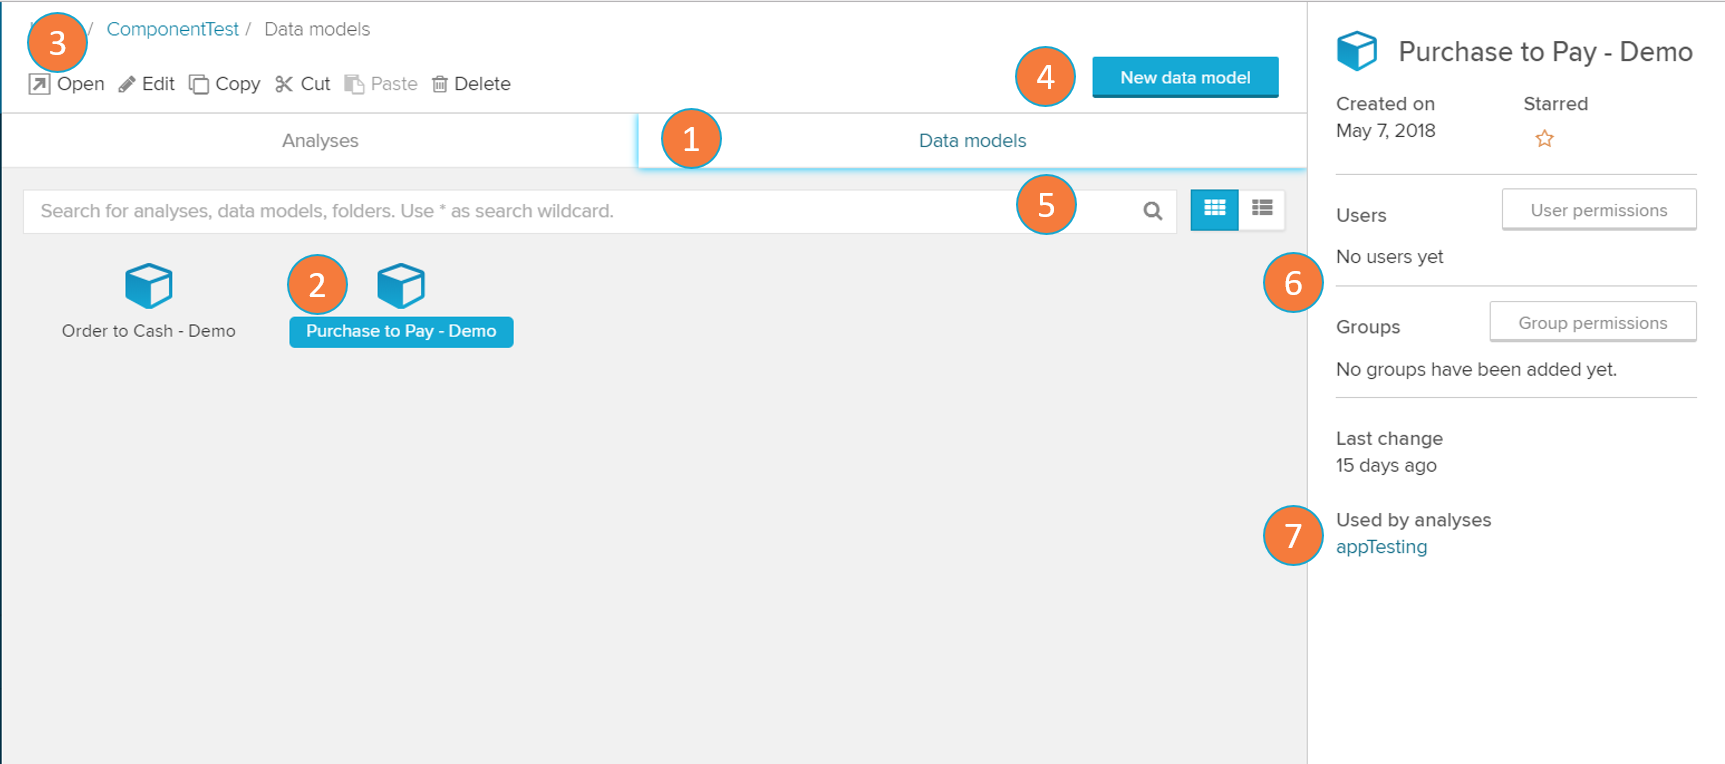Click the Delete trash icon
The image size is (1725, 764).
(x=439, y=84)
